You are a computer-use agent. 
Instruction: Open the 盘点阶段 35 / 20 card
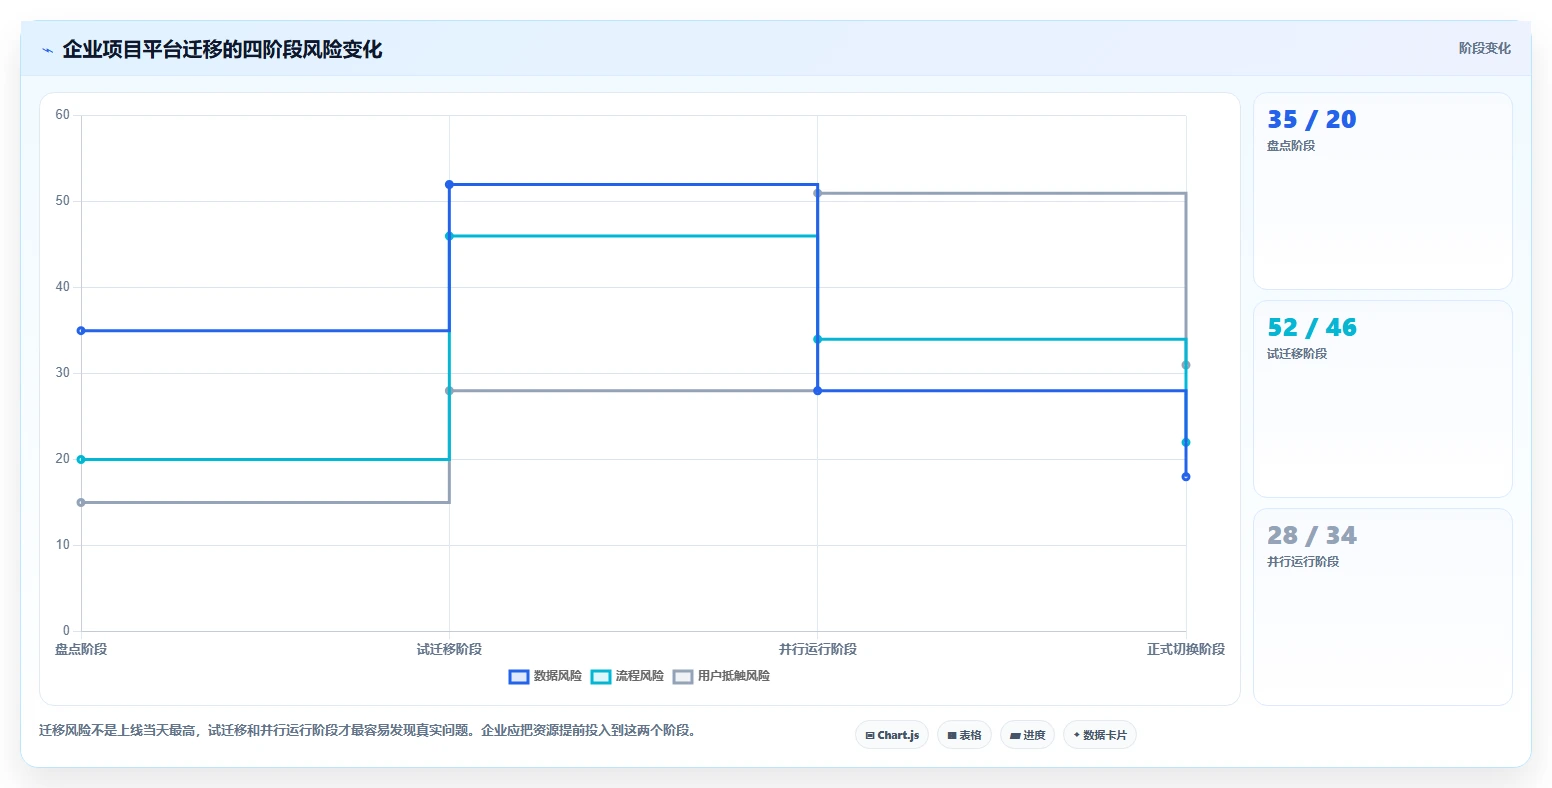(x=1383, y=191)
